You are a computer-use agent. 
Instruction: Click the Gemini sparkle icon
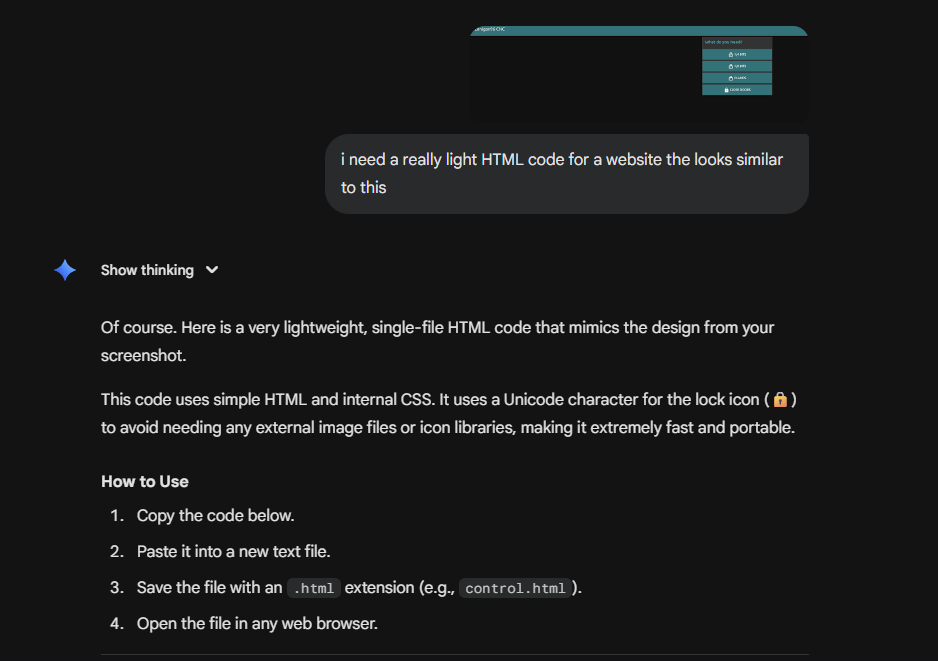[x=65, y=270]
